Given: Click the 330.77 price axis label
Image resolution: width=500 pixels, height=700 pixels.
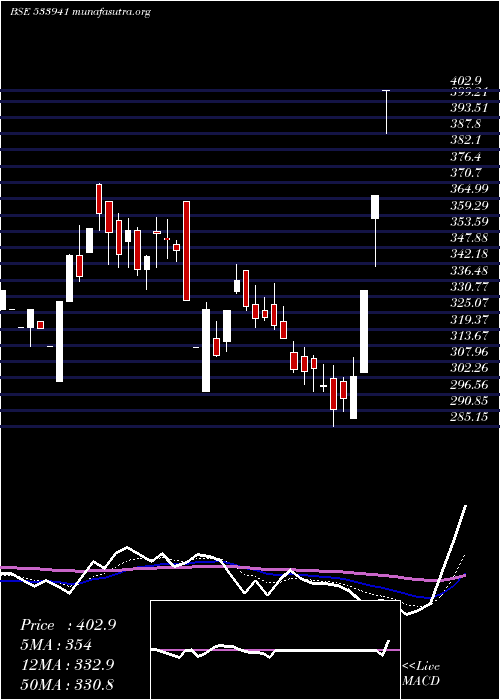Looking at the screenshot, I should pyautogui.click(x=469, y=287).
